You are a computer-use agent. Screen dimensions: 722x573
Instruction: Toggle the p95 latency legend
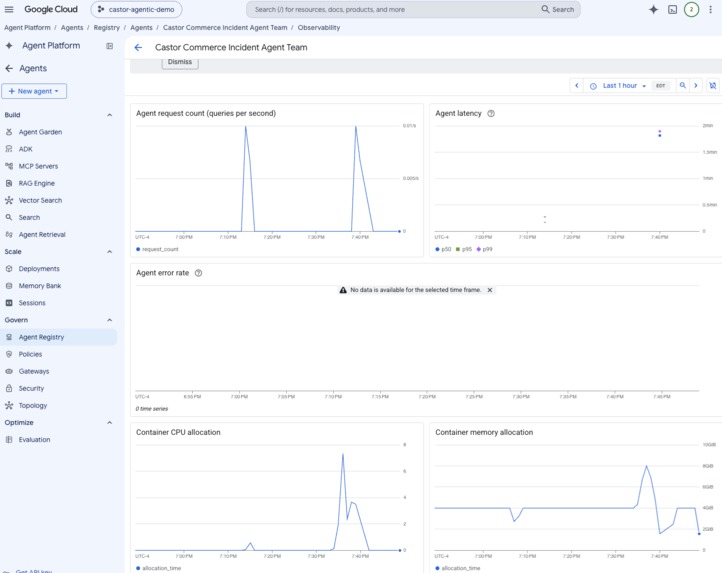(x=464, y=249)
